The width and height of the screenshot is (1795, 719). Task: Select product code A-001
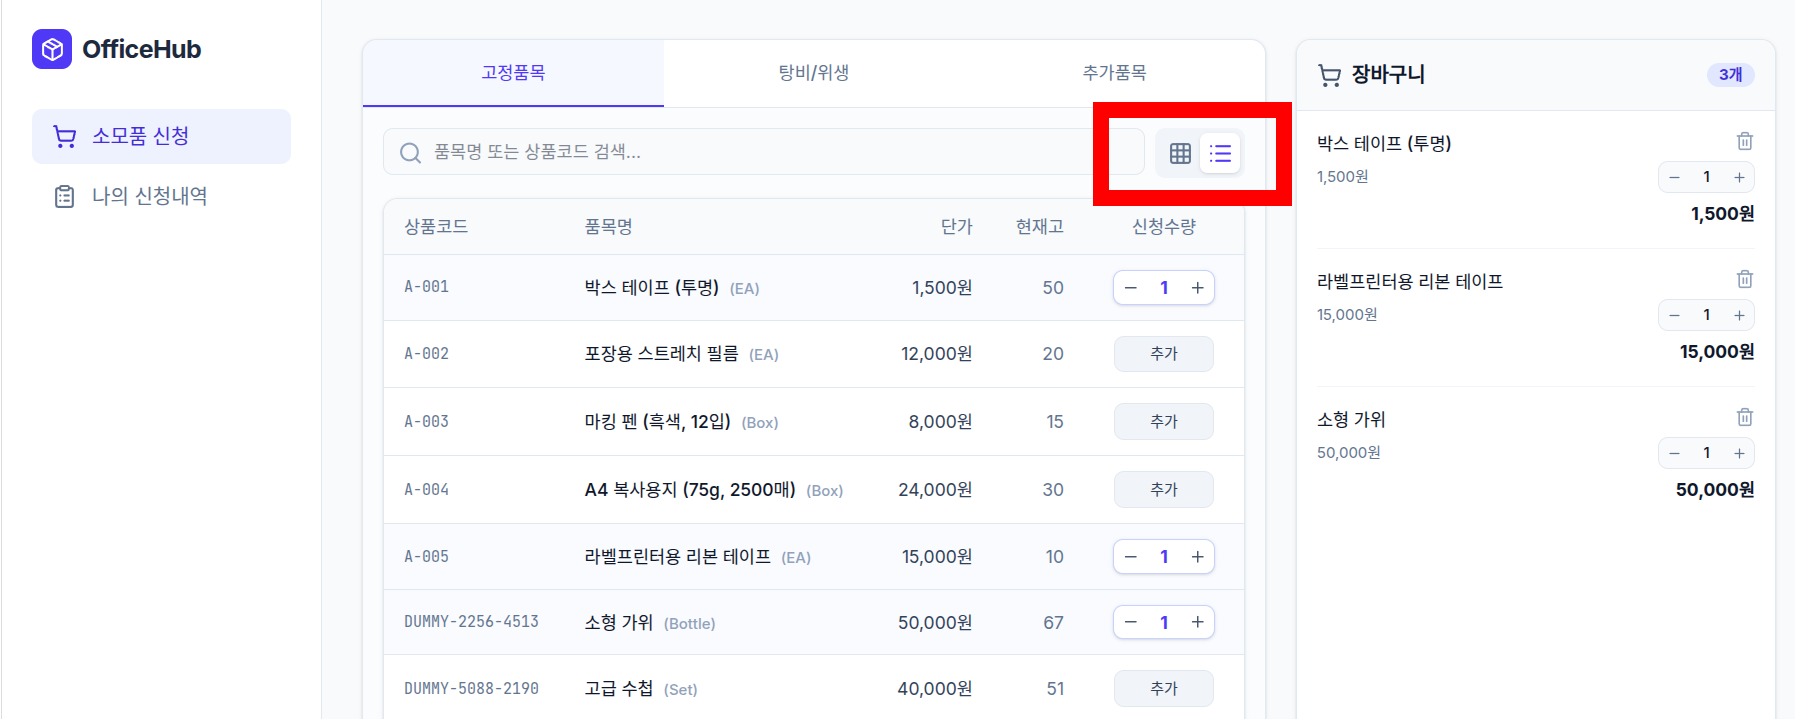[426, 287]
